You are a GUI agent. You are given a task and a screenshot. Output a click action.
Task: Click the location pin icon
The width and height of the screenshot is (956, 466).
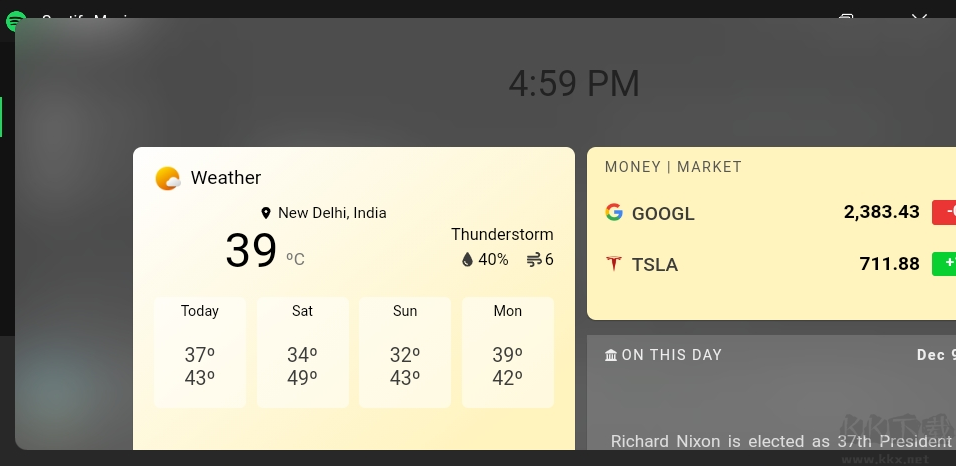coord(266,213)
